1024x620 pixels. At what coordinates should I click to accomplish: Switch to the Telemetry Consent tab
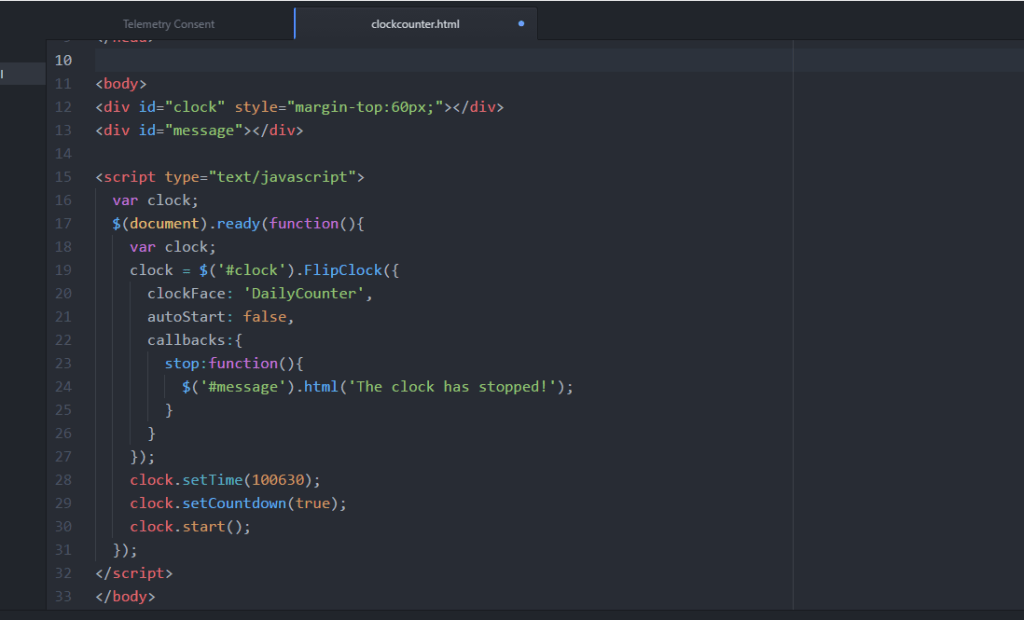tap(168, 24)
